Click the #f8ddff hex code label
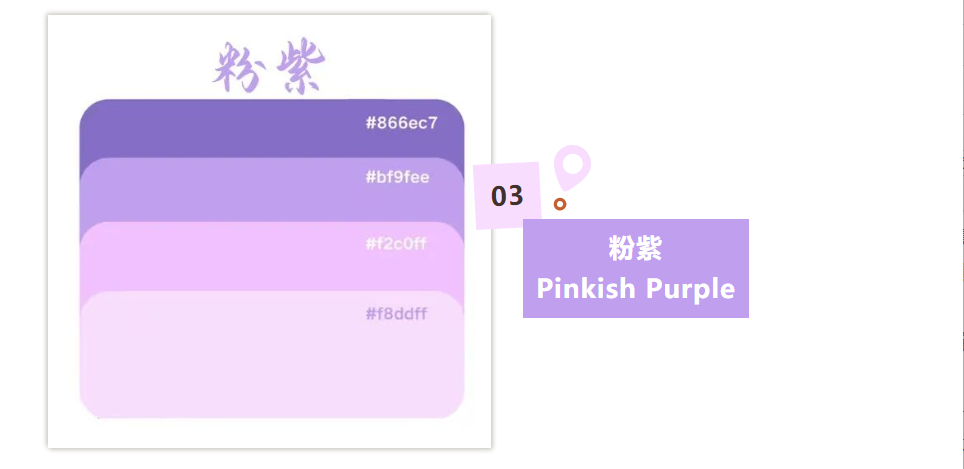 pyautogui.click(x=396, y=314)
